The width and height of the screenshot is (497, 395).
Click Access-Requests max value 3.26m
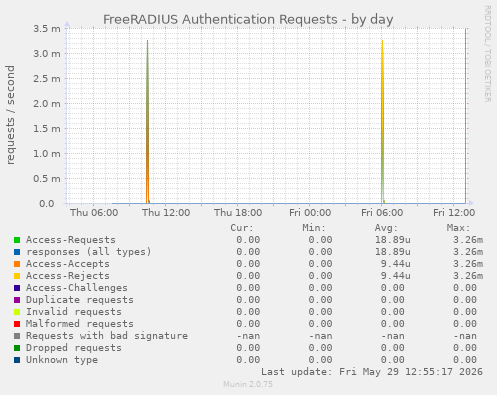click(468, 240)
